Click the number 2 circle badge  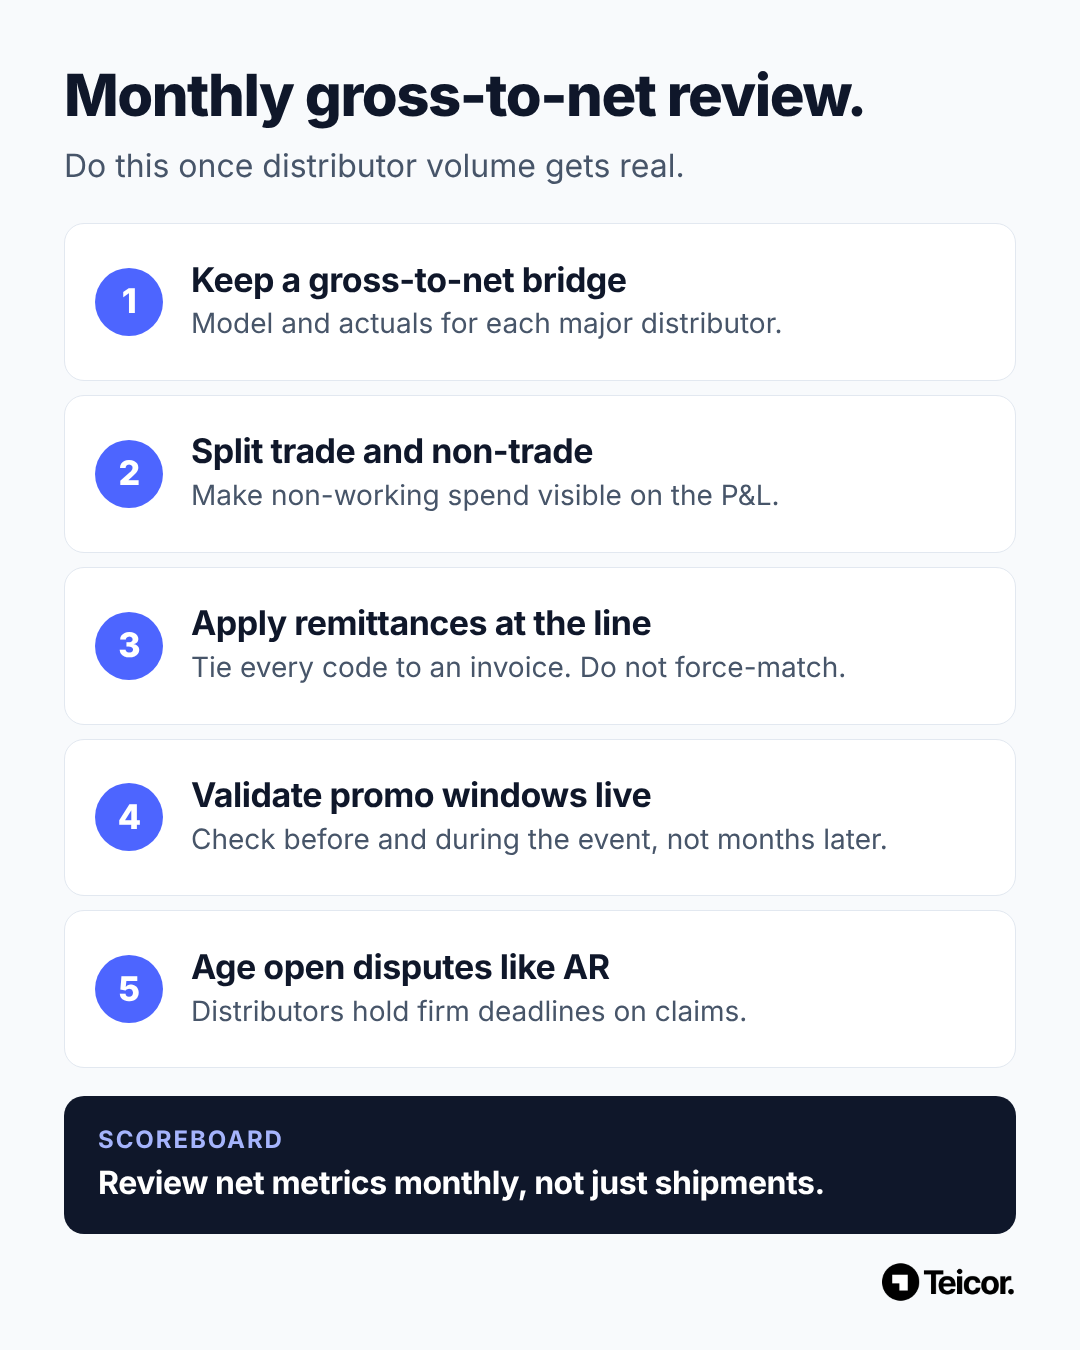coord(129,474)
